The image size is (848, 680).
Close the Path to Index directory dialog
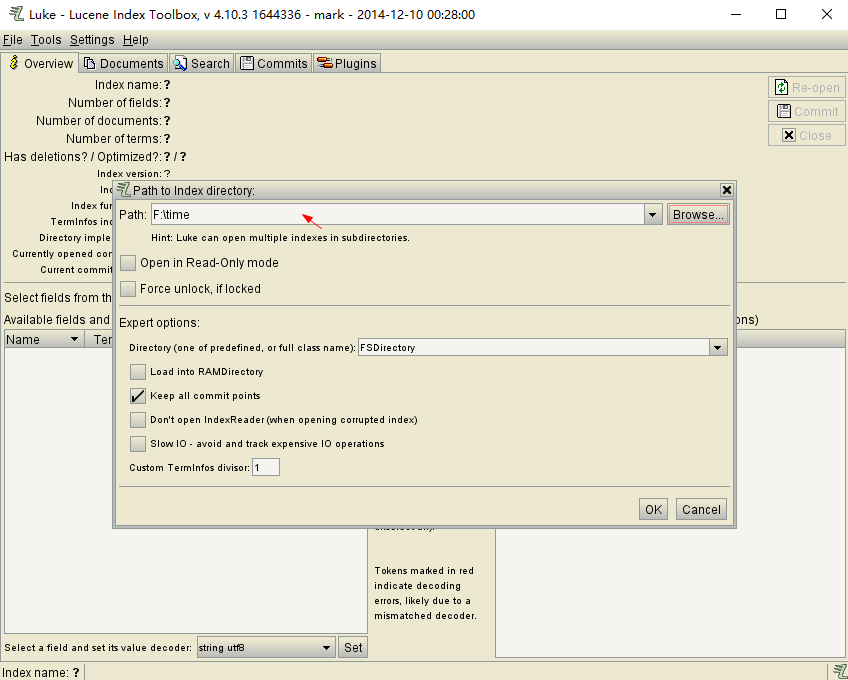(726, 190)
